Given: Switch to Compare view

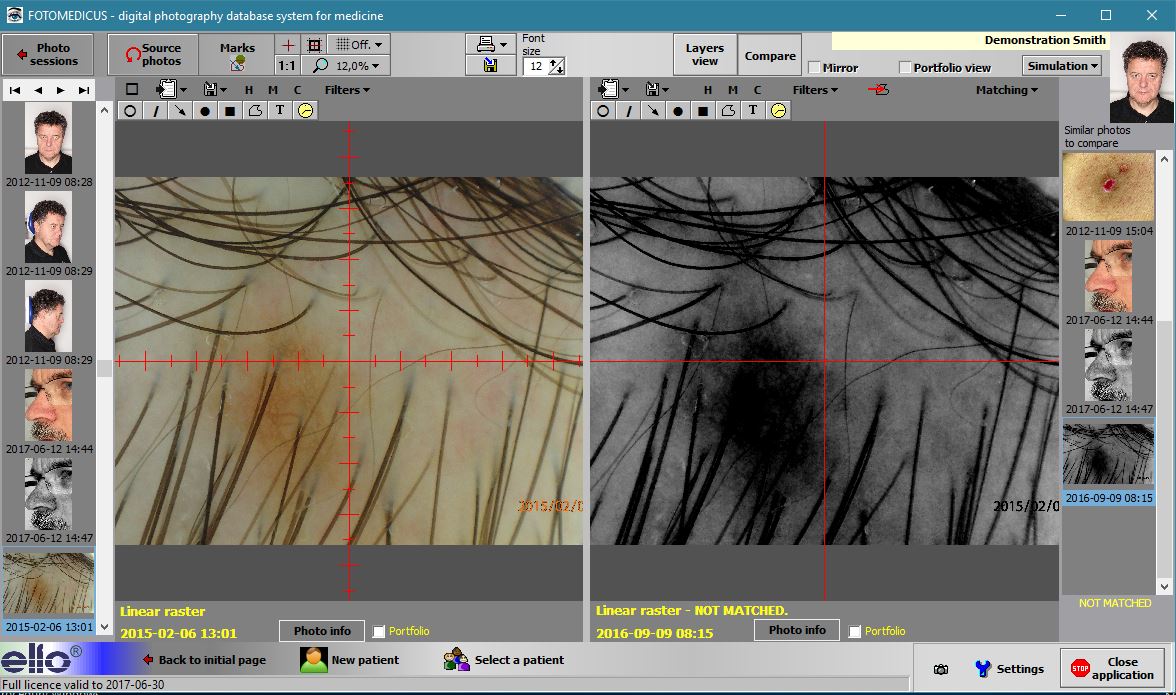Looking at the screenshot, I should (770, 55).
